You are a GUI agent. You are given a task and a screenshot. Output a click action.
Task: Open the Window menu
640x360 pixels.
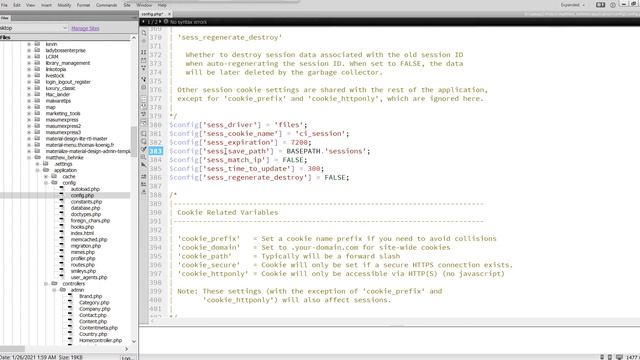144,5
